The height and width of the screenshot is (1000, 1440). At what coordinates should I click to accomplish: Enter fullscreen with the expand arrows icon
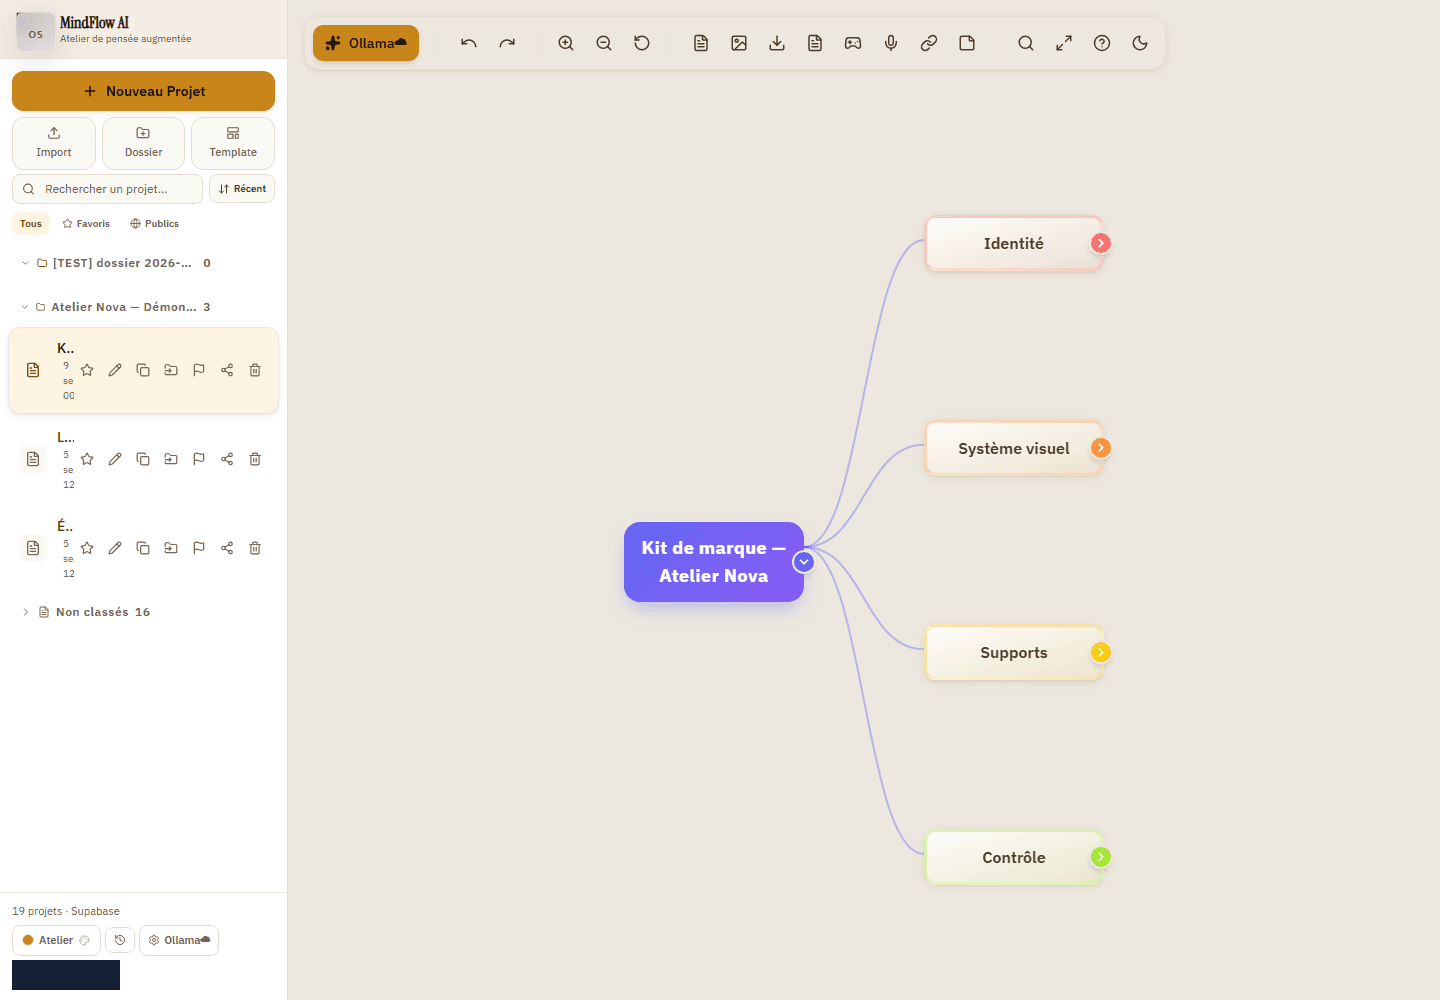tap(1064, 43)
